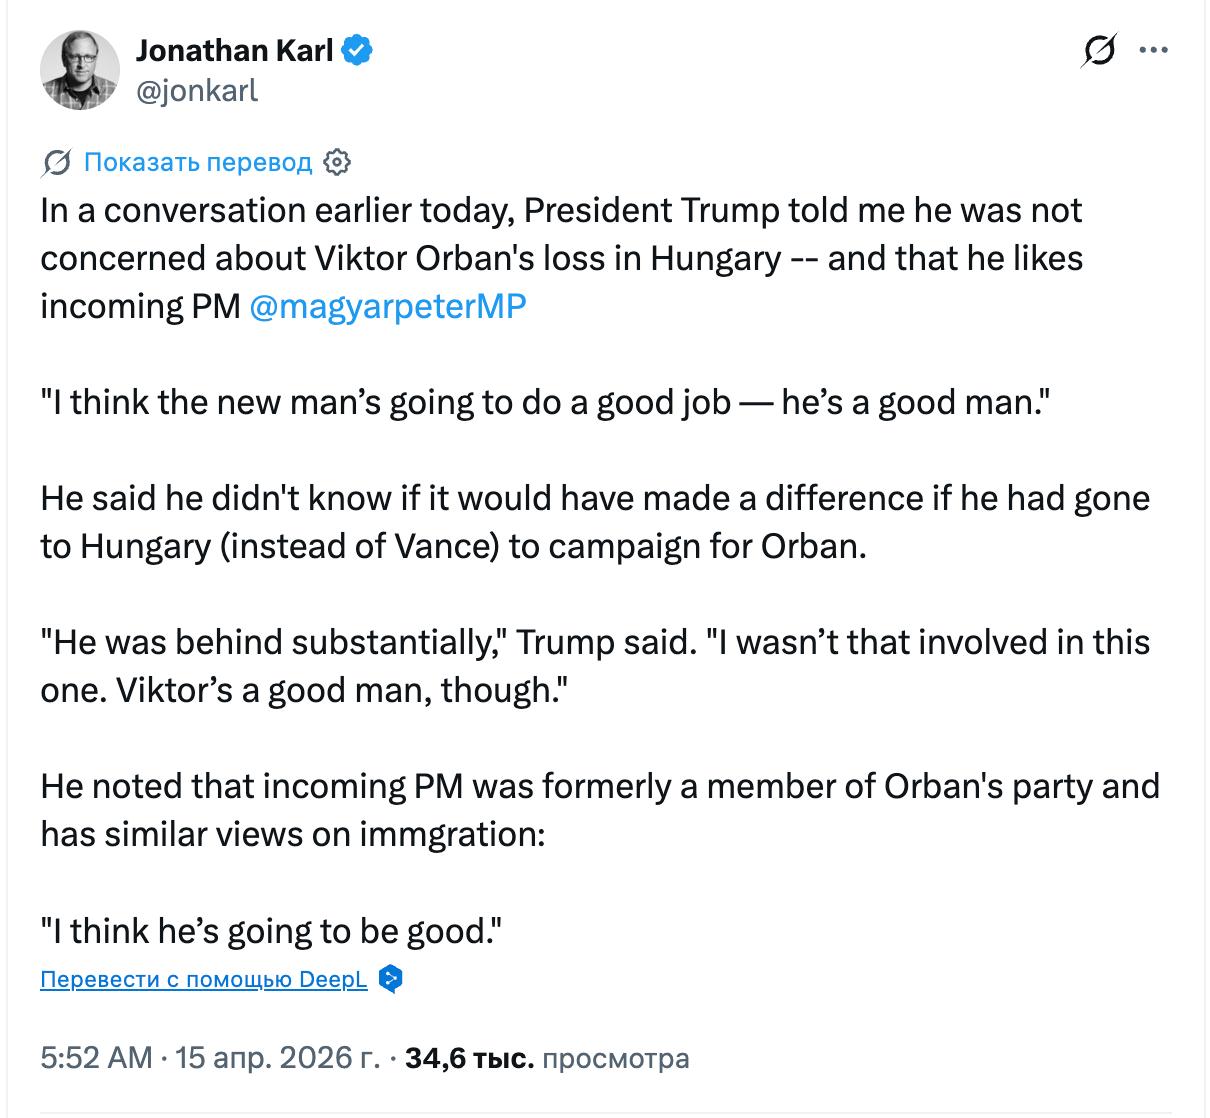Open translation settings gear icon
1210x1118 pixels.
coord(338,162)
